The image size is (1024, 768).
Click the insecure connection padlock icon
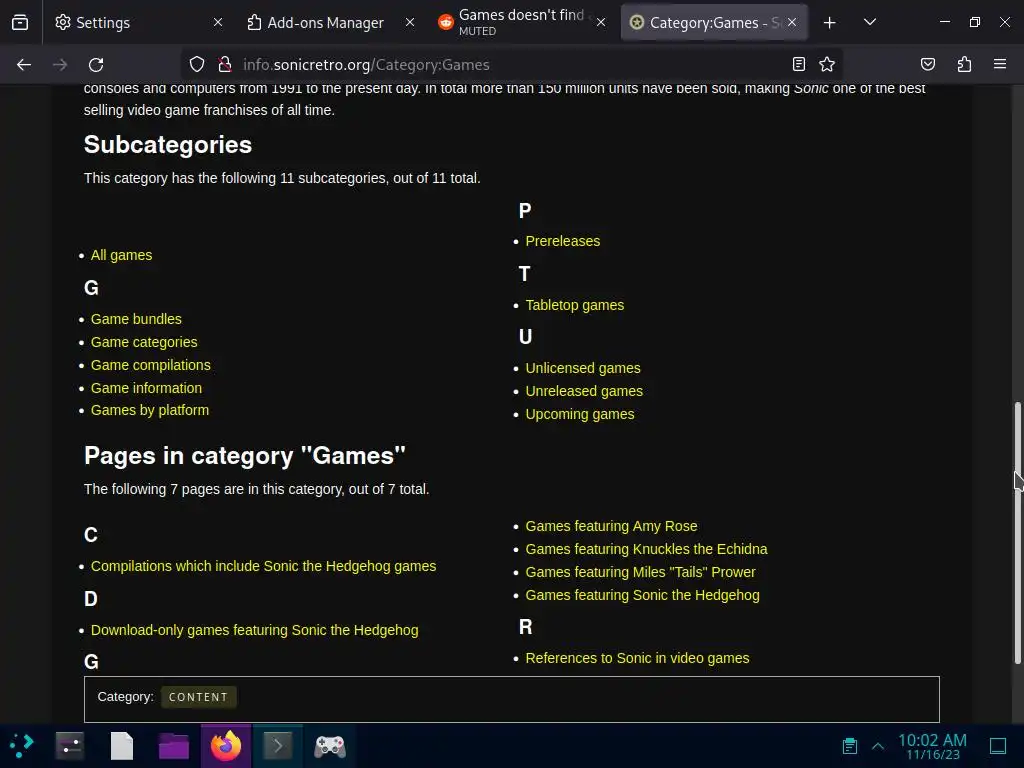pyautogui.click(x=225, y=64)
